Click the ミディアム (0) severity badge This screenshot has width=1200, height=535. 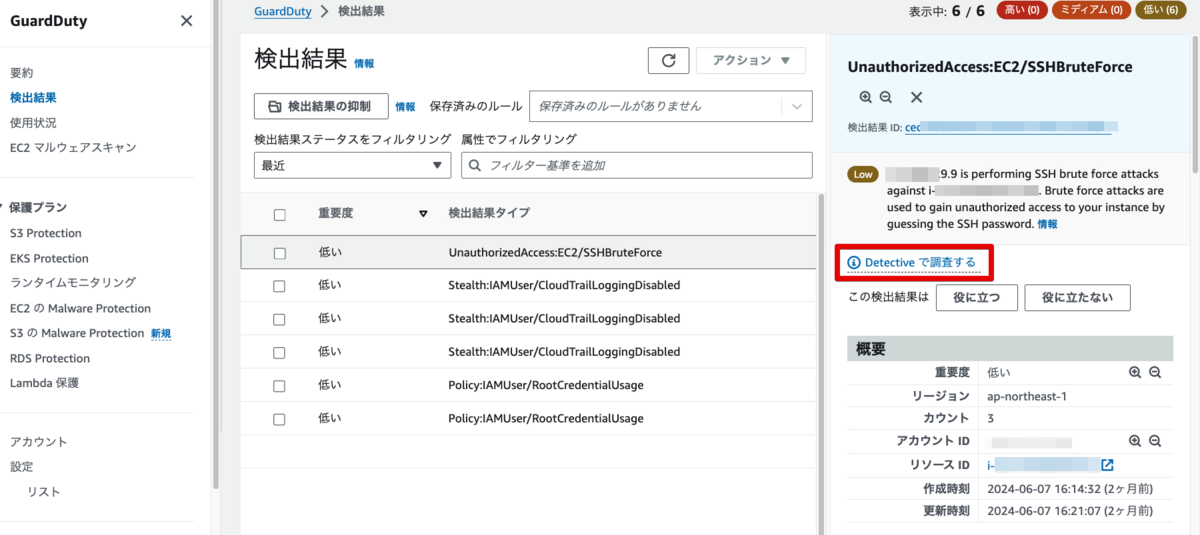(x=1093, y=11)
